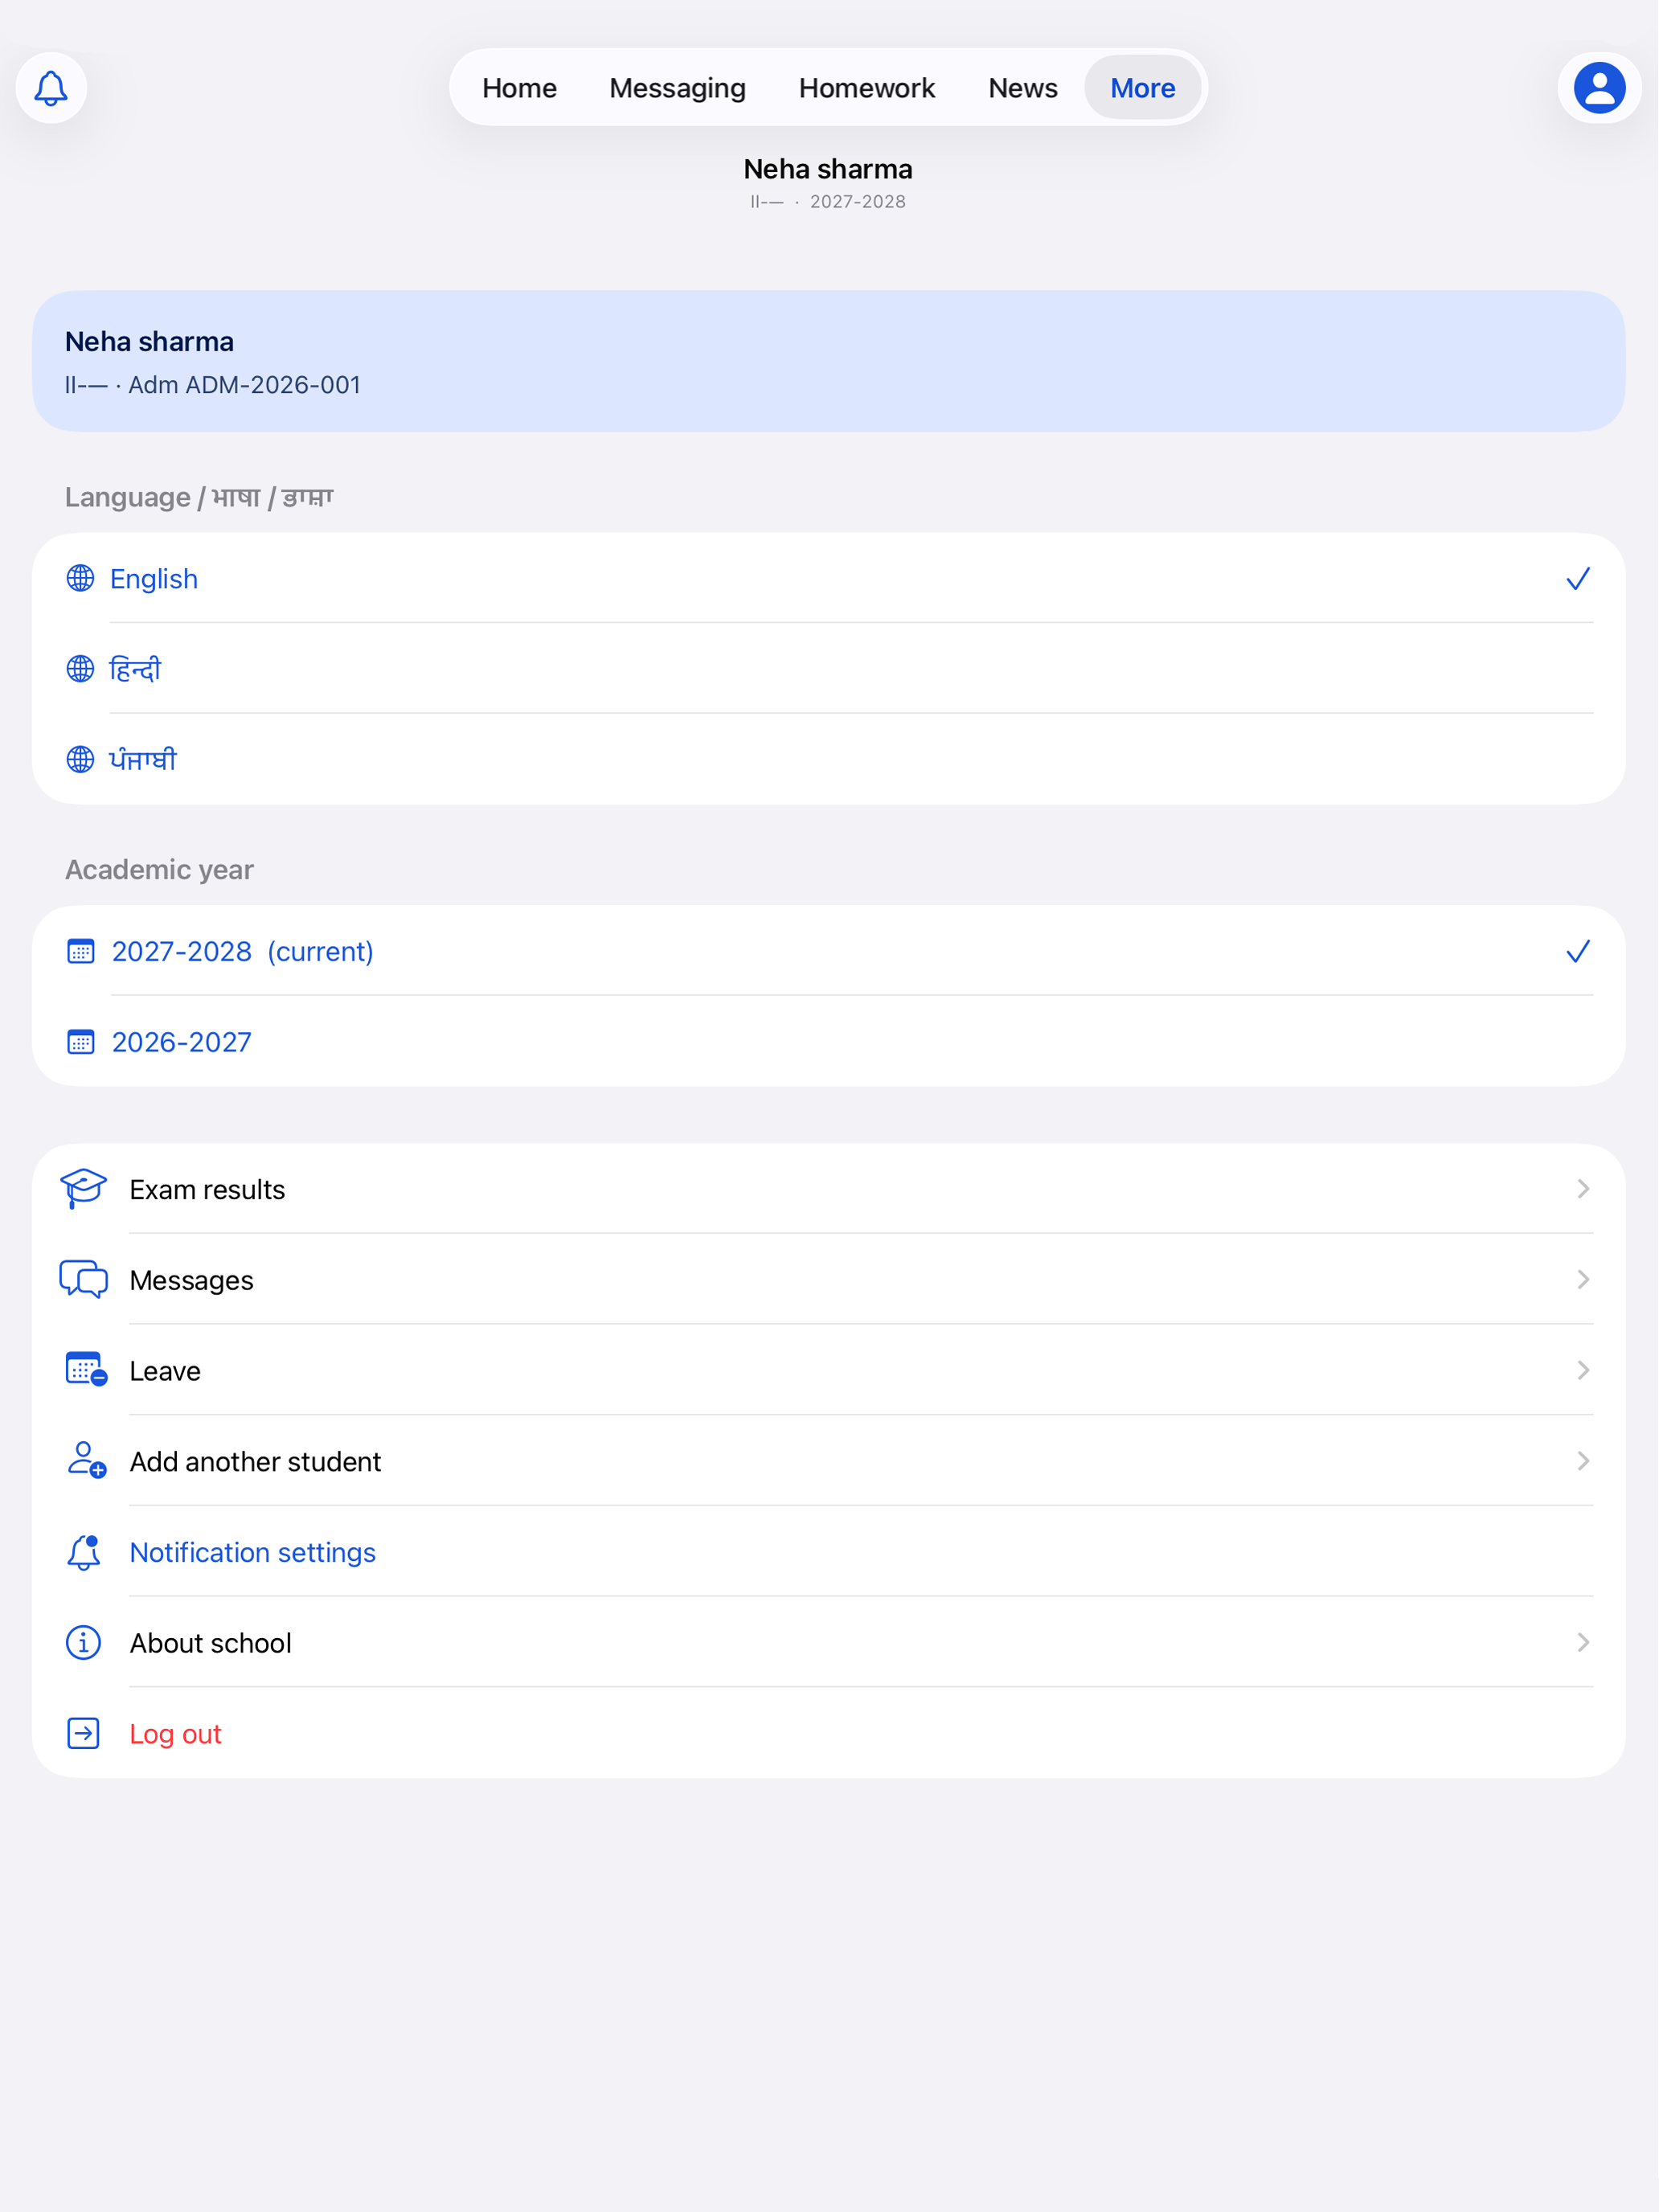Screen dimensions: 1659x2212
Task: Click the bell-badge Notification settings icon
Action: (83, 1552)
